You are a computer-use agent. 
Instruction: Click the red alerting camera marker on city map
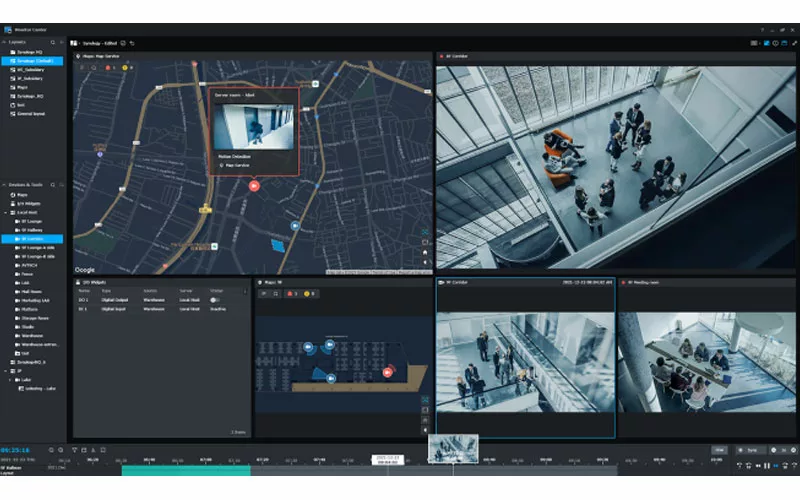(254, 186)
